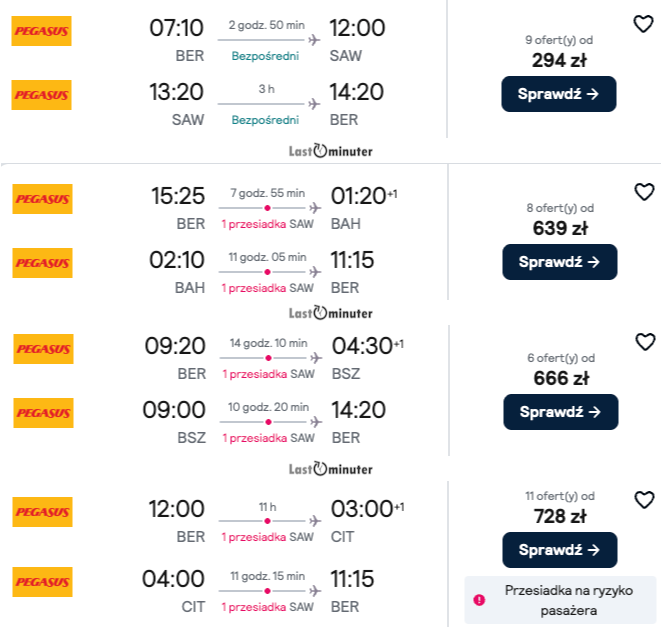Favorite the 294 zł flight offer
Screen dimensions: 663x627
pyautogui.click(x=644, y=24)
